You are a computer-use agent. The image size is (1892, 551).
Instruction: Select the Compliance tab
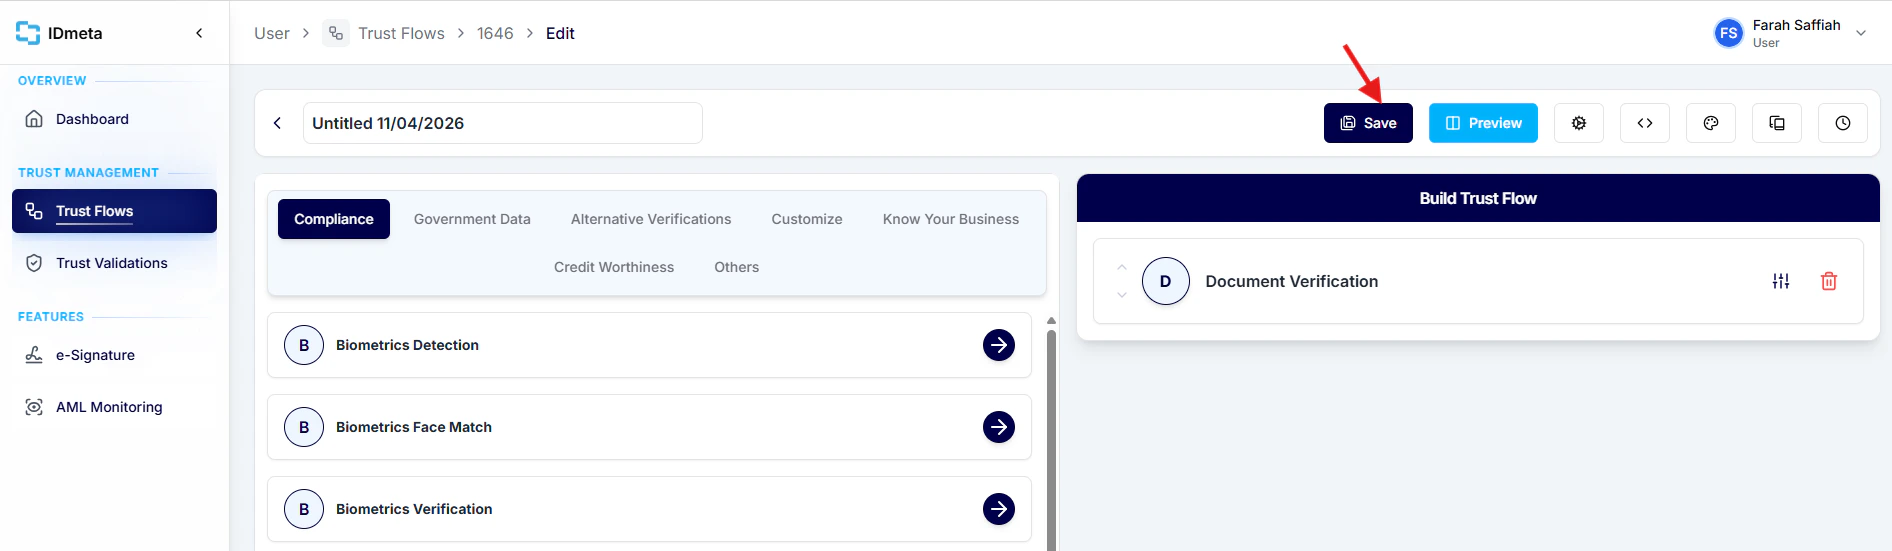[334, 219]
